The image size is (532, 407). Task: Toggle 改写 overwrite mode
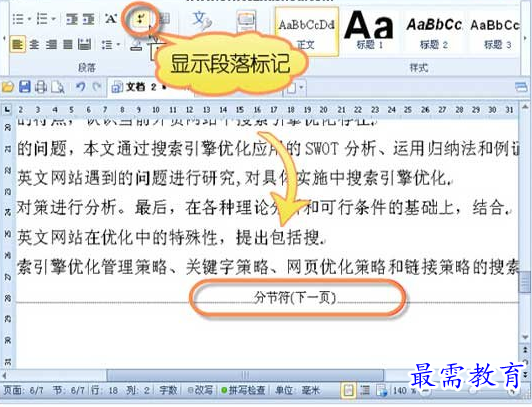pos(201,391)
